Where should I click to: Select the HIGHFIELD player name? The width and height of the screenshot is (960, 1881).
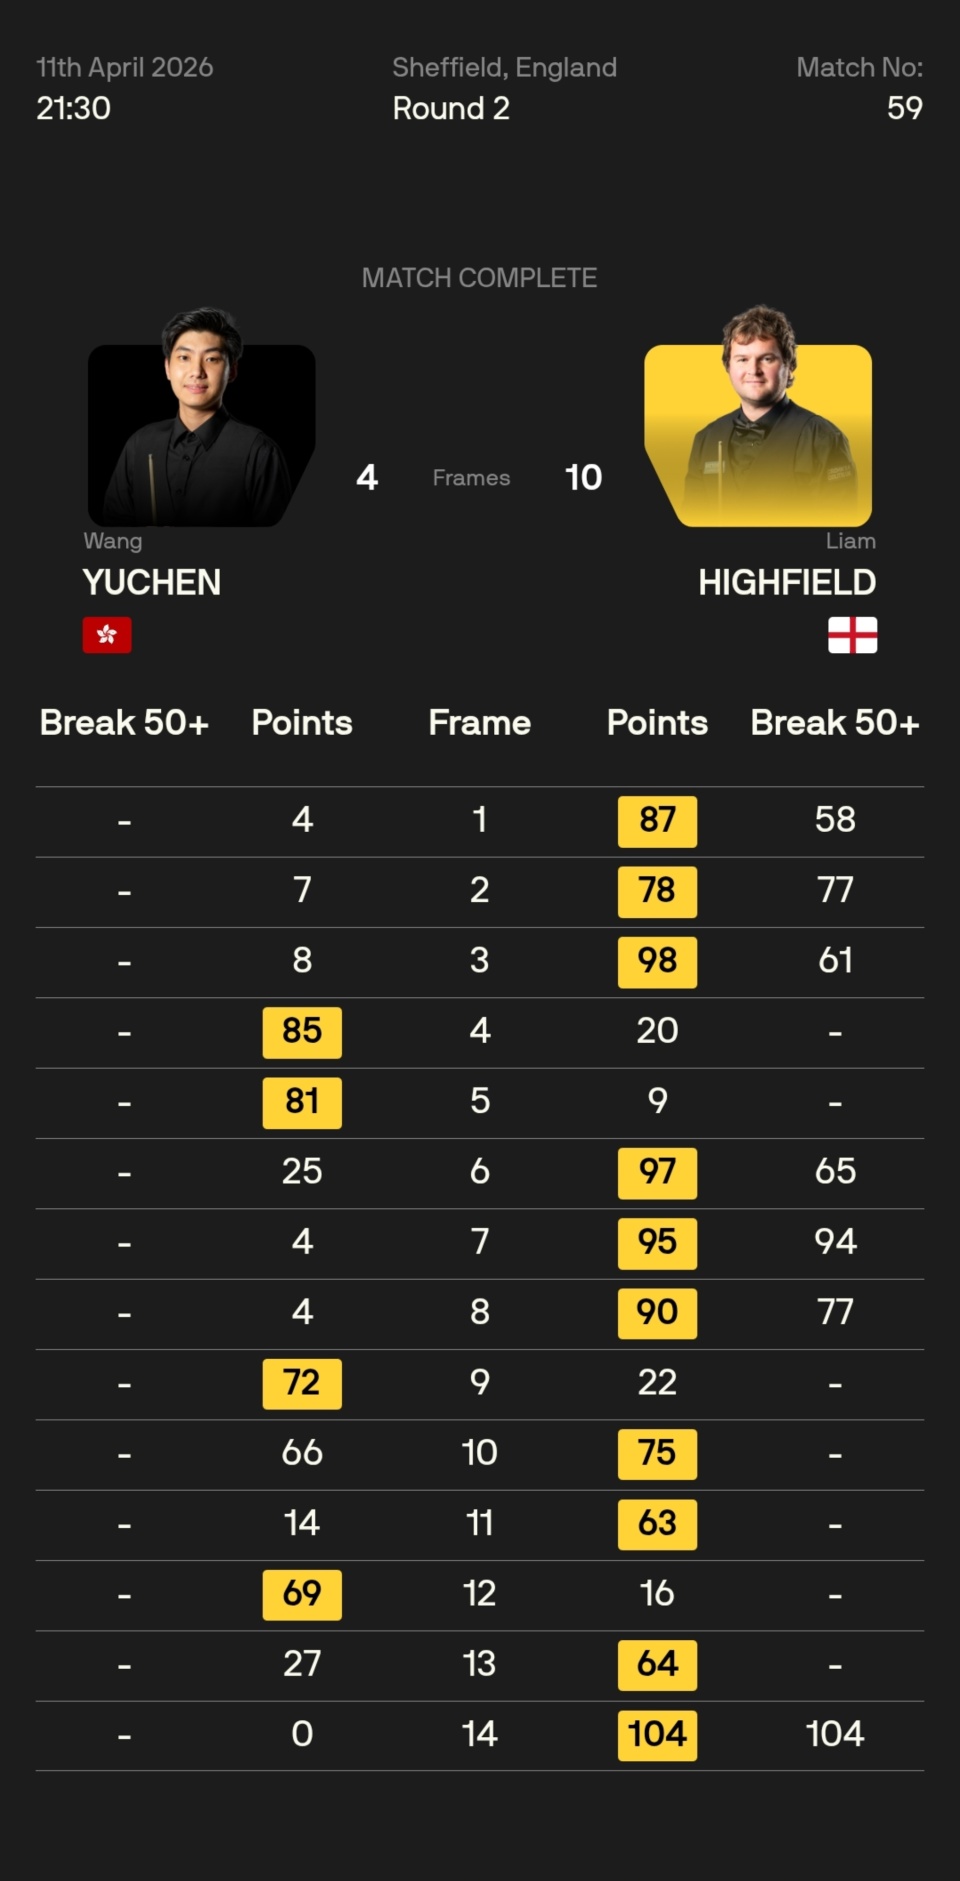(x=787, y=582)
